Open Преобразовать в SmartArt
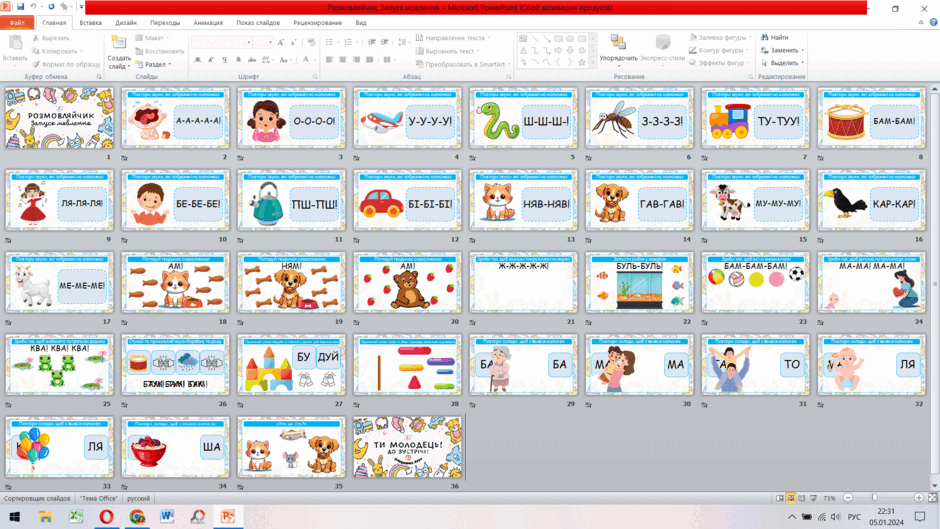Viewport: 940px width, 529px height. (463, 64)
